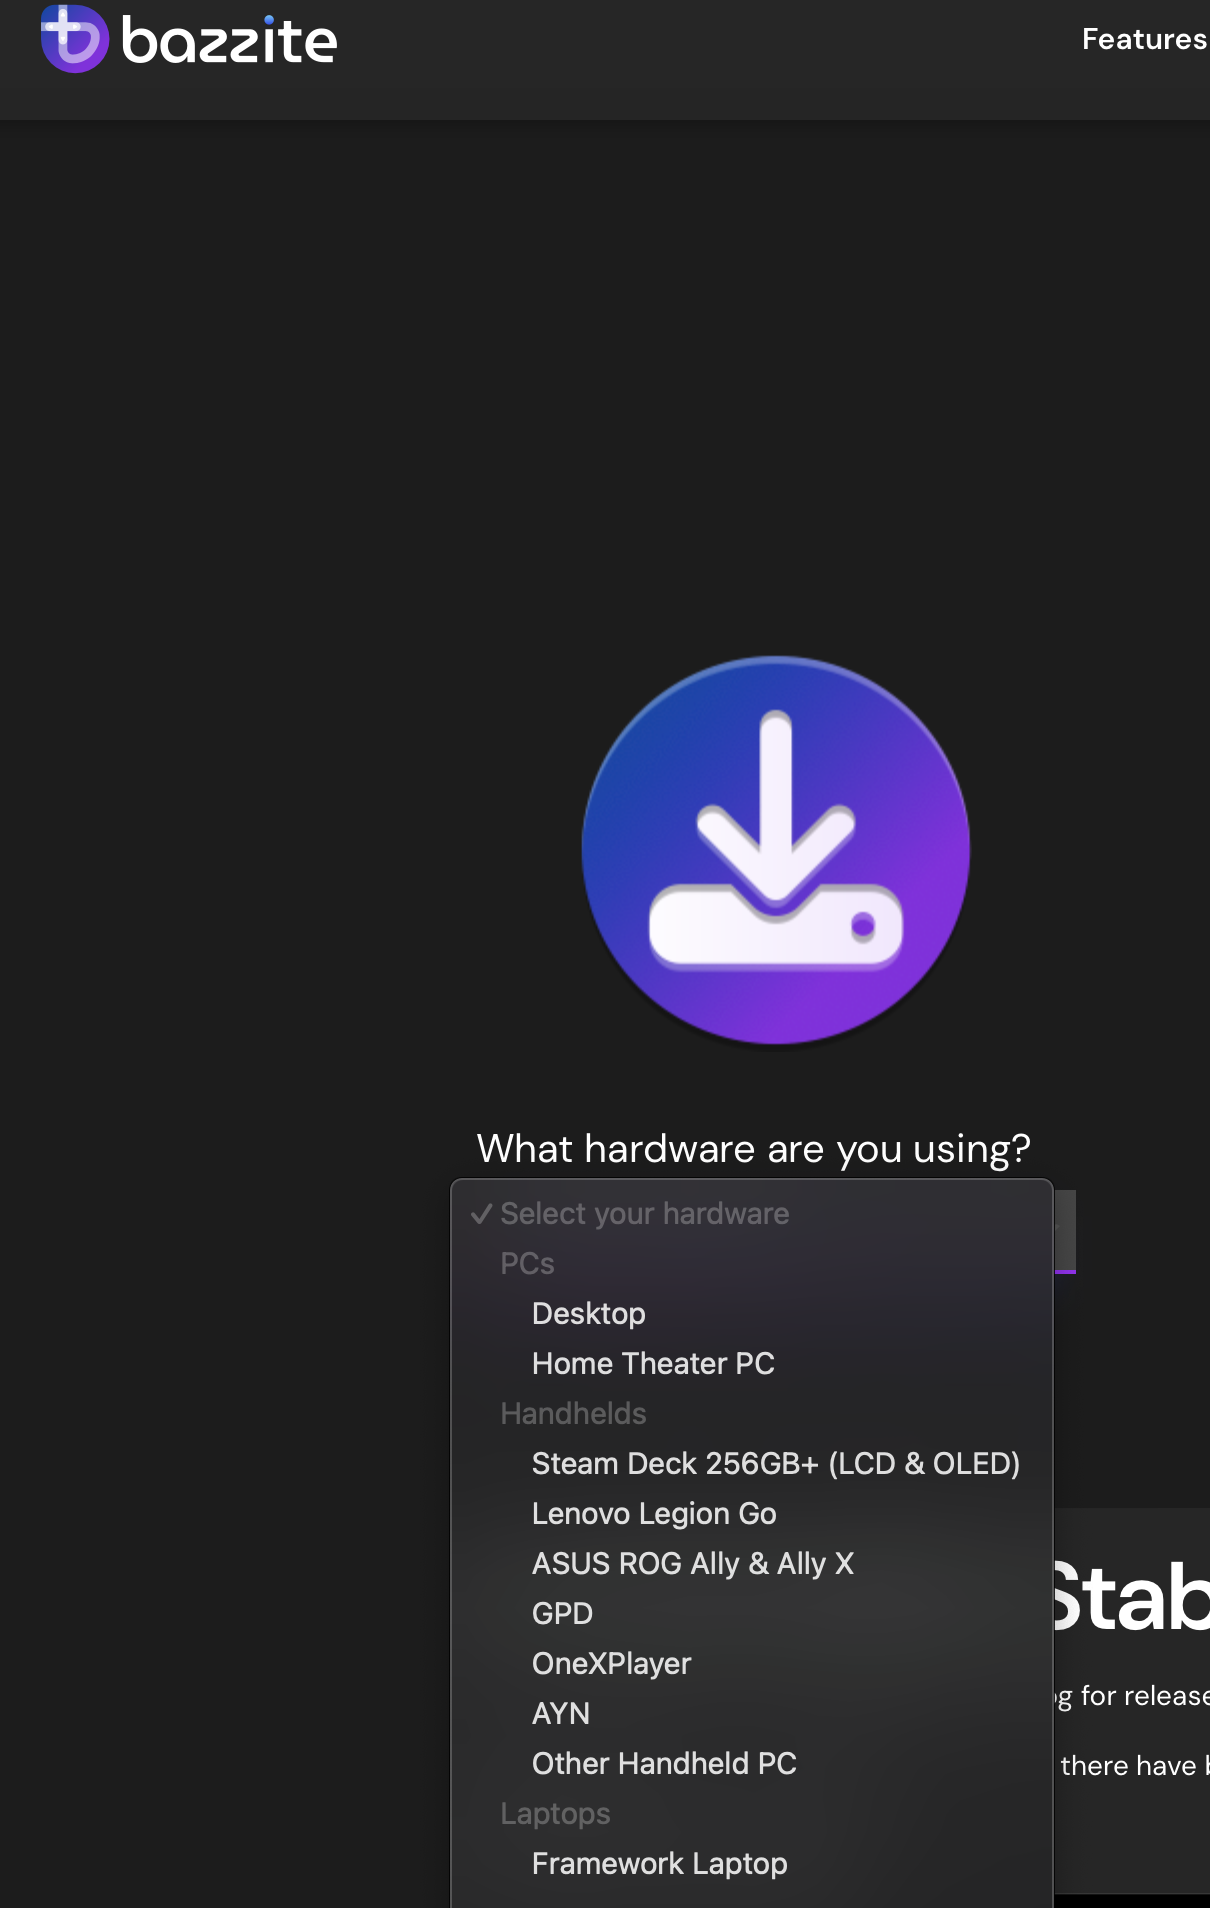1210x1908 pixels.
Task: Choose Other Handheld PC option
Action: coord(752,1763)
